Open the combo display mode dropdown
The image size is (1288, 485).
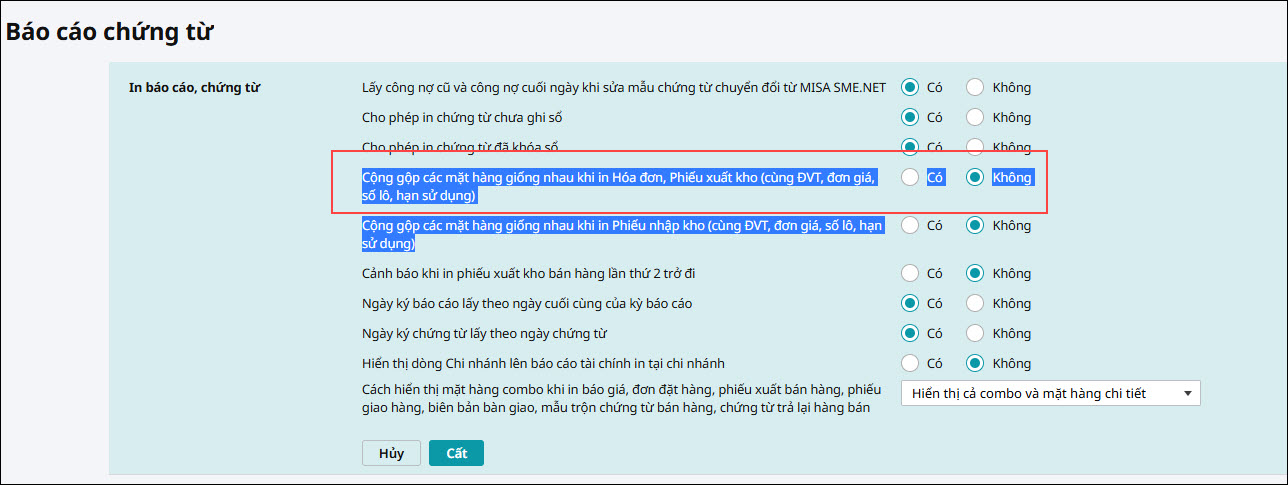[x=1050, y=393]
